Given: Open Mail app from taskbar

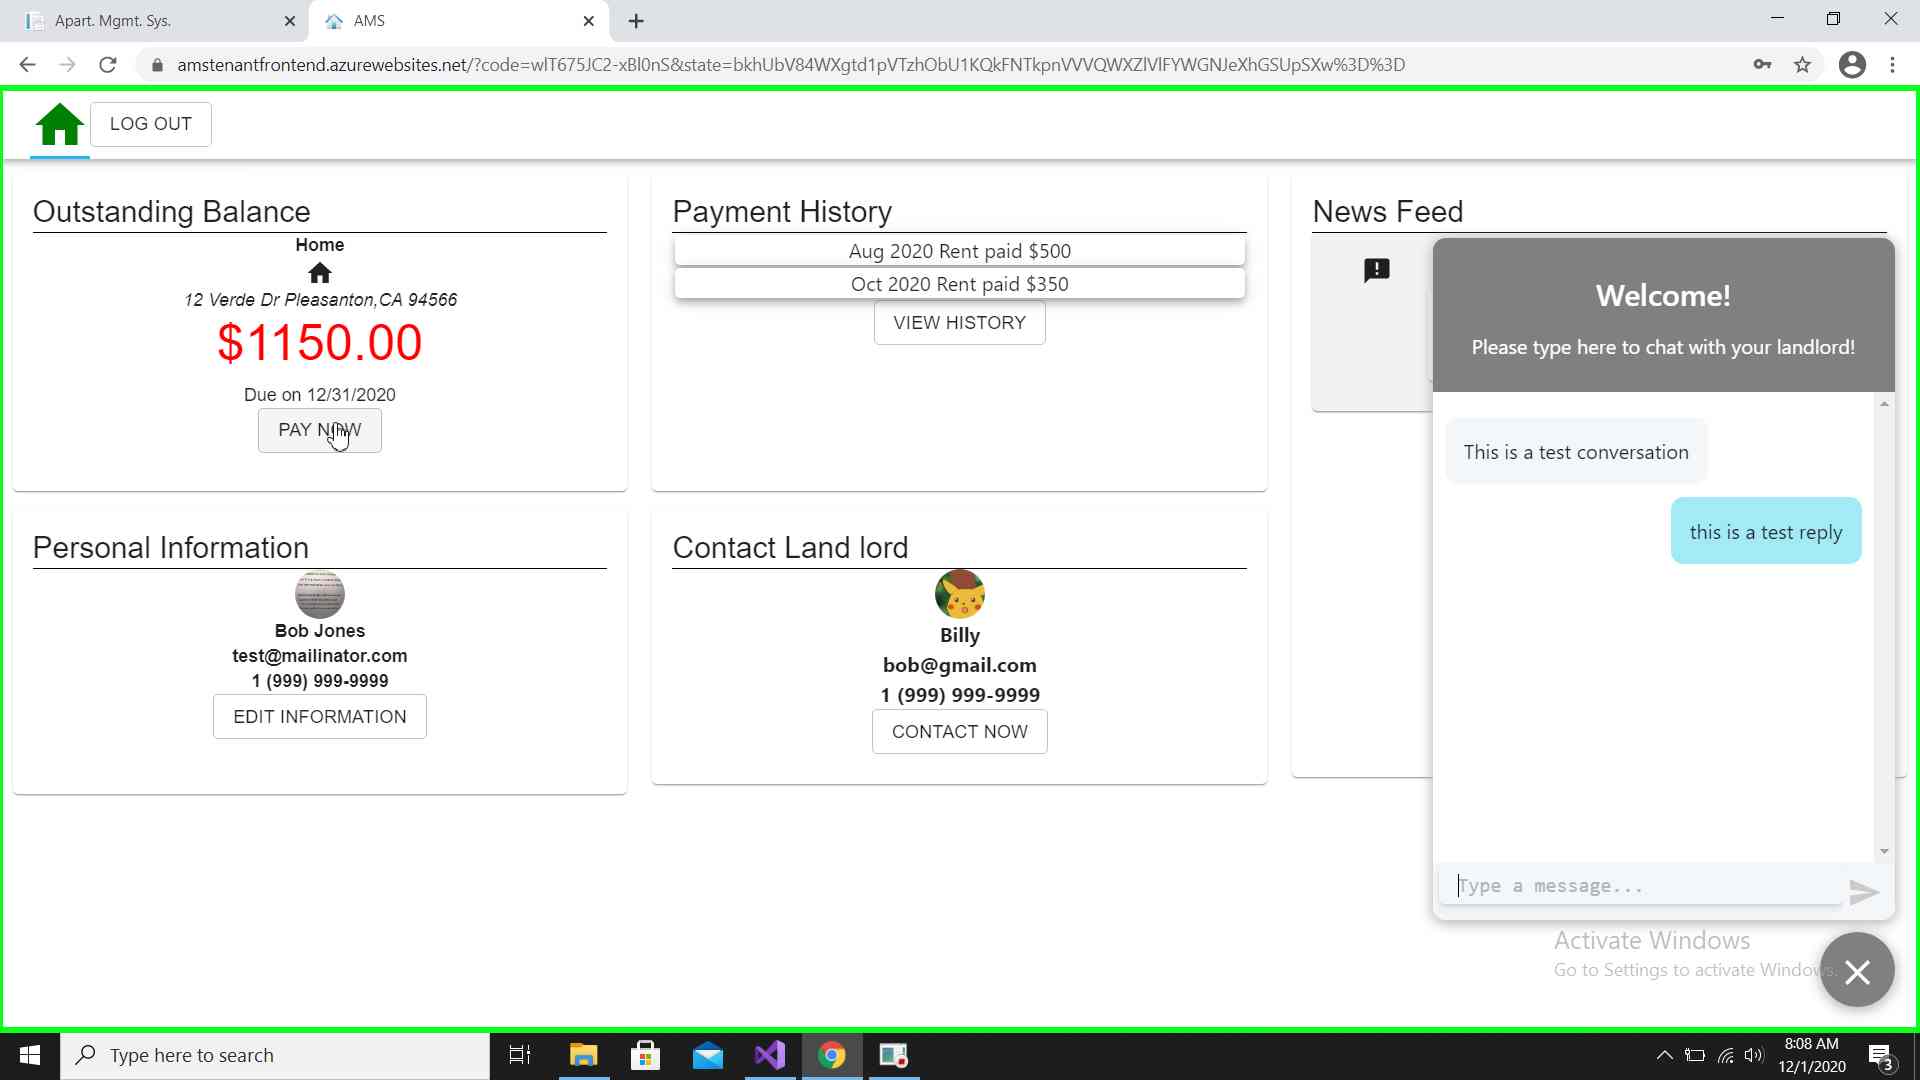Looking at the screenshot, I should pyautogui.click(x=707, y=1055).
